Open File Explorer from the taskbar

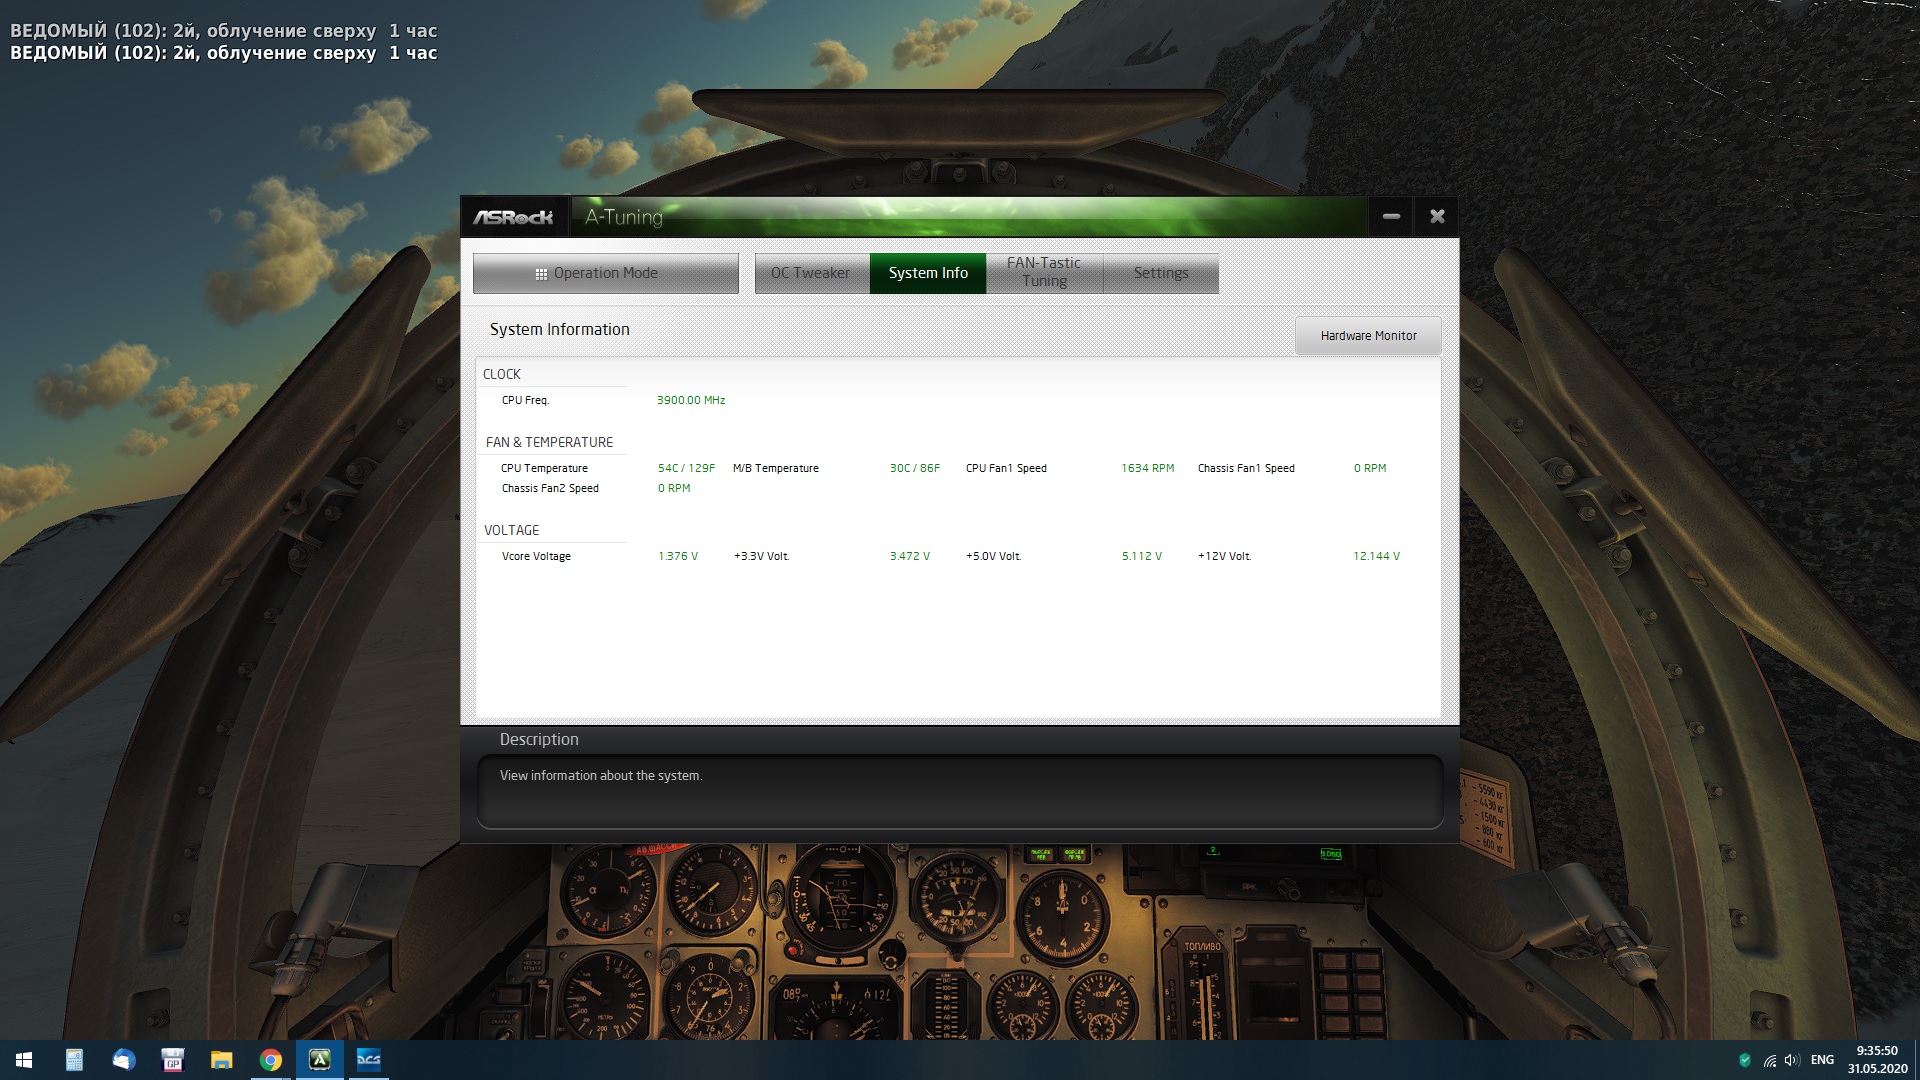point(221,1060)
